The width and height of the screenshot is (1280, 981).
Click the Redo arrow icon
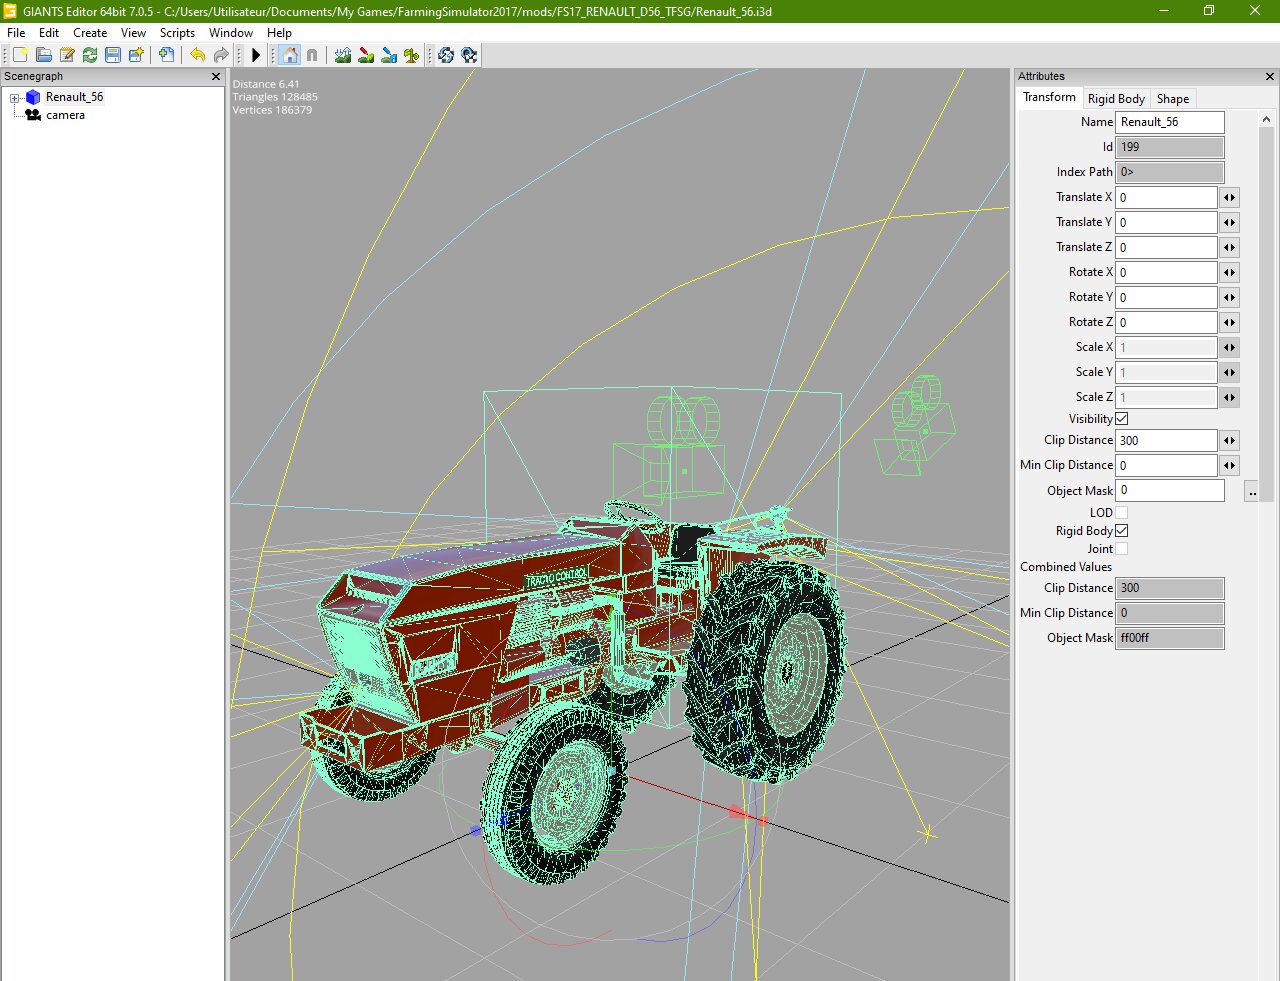click(x=221, y=55)
